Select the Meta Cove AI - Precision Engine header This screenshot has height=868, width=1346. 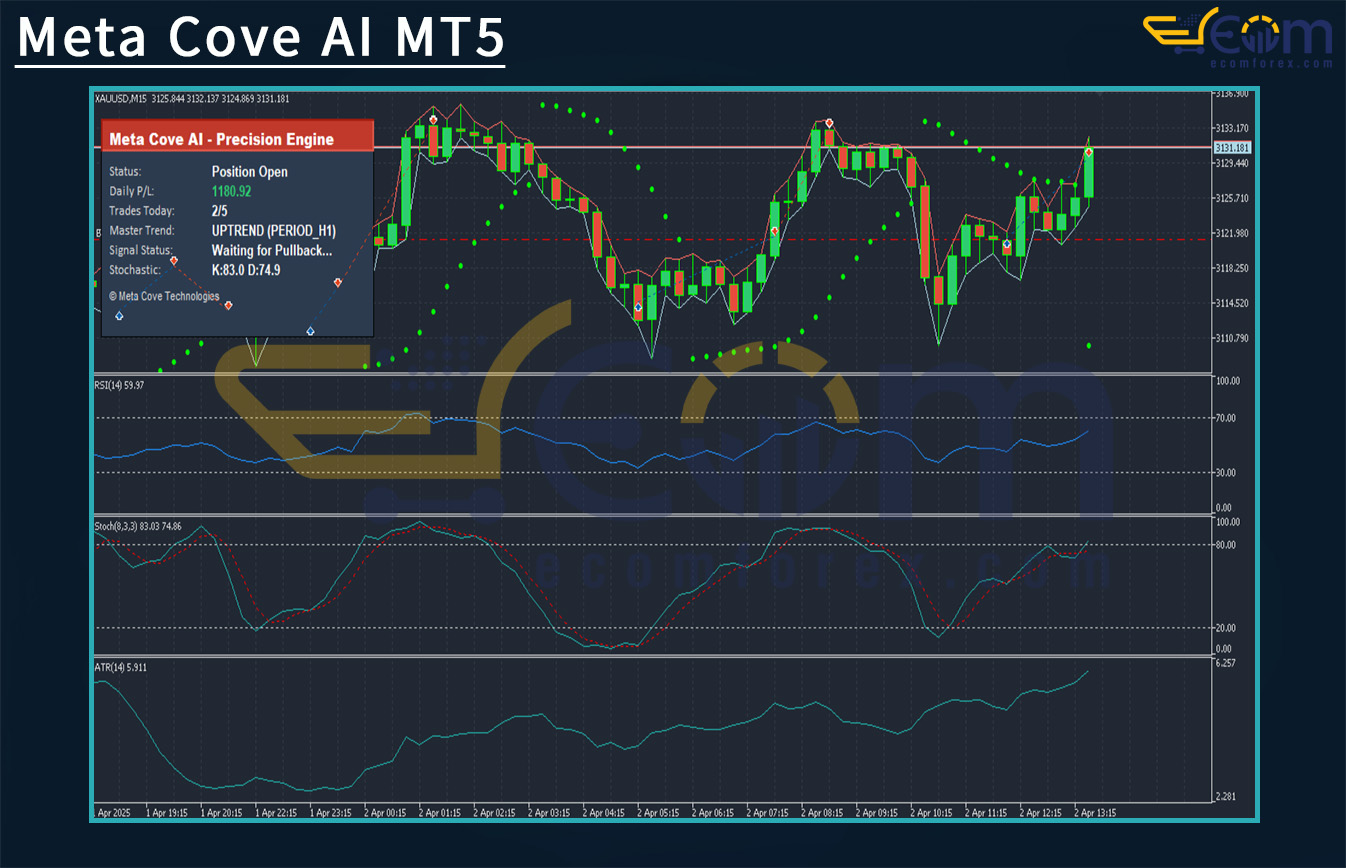(x=221, y=139)
